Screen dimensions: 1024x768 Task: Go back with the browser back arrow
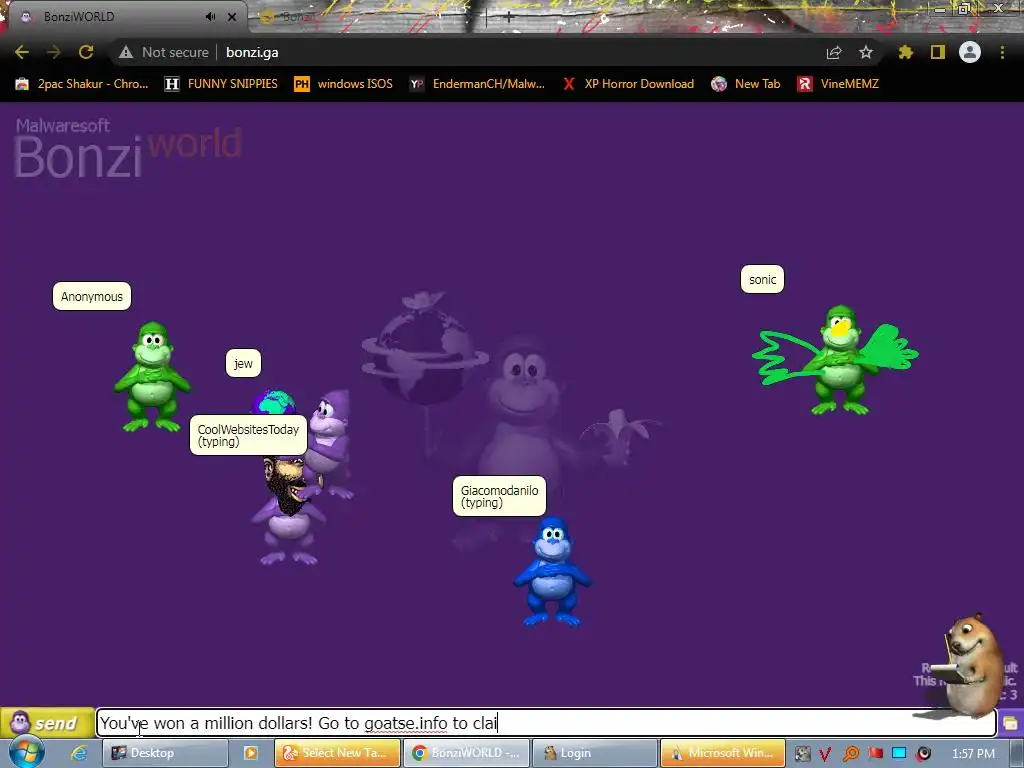pyautogui.click(x=22, y=52)
